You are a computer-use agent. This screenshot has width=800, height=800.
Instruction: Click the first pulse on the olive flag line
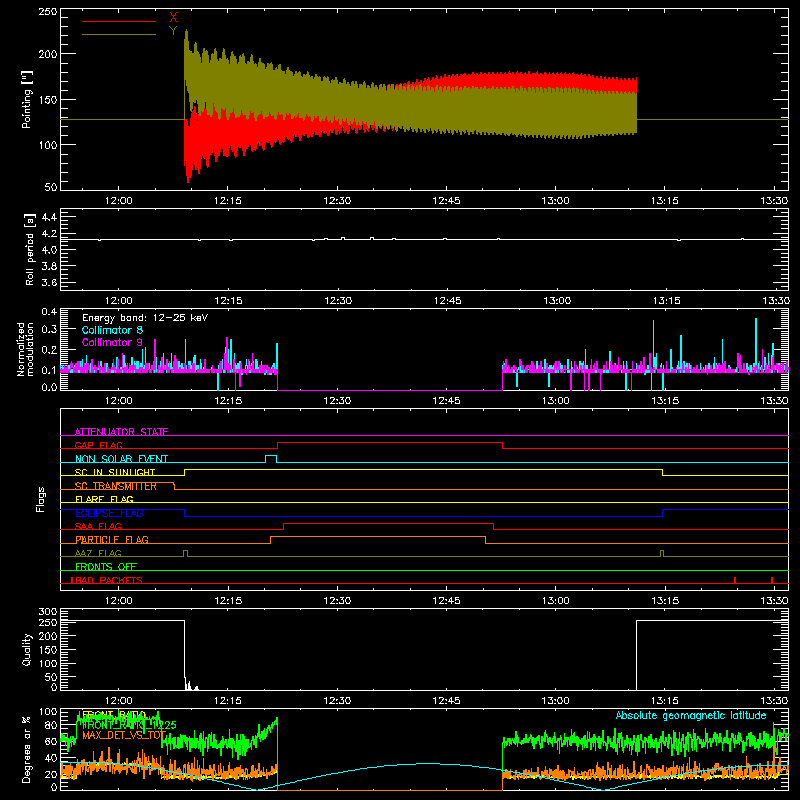point(185,554)
